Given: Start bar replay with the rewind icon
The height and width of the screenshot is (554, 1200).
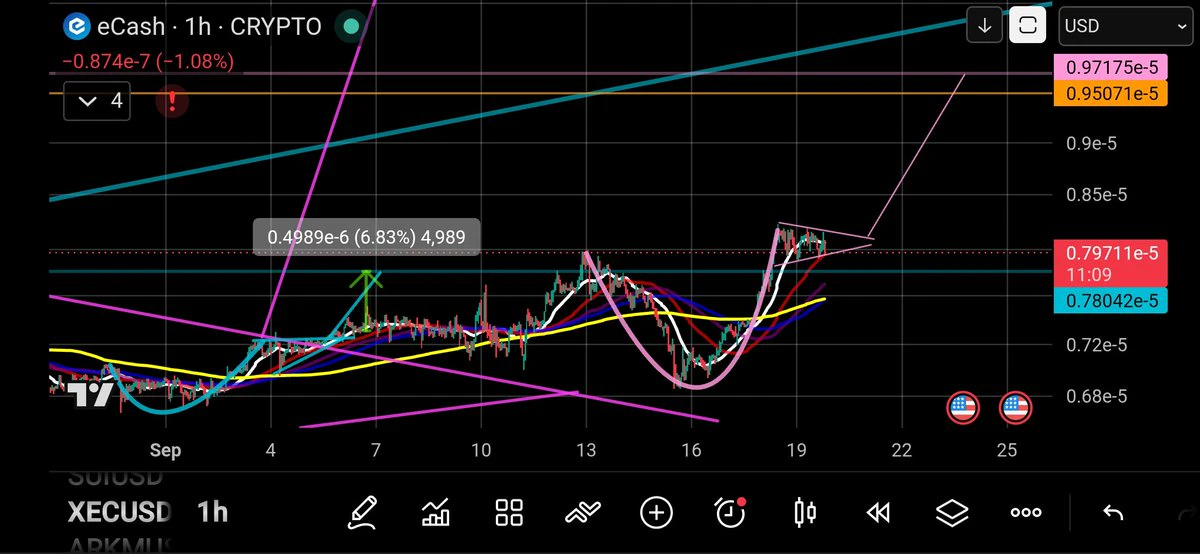Looking at the screenshot, I should click(878, 513).
